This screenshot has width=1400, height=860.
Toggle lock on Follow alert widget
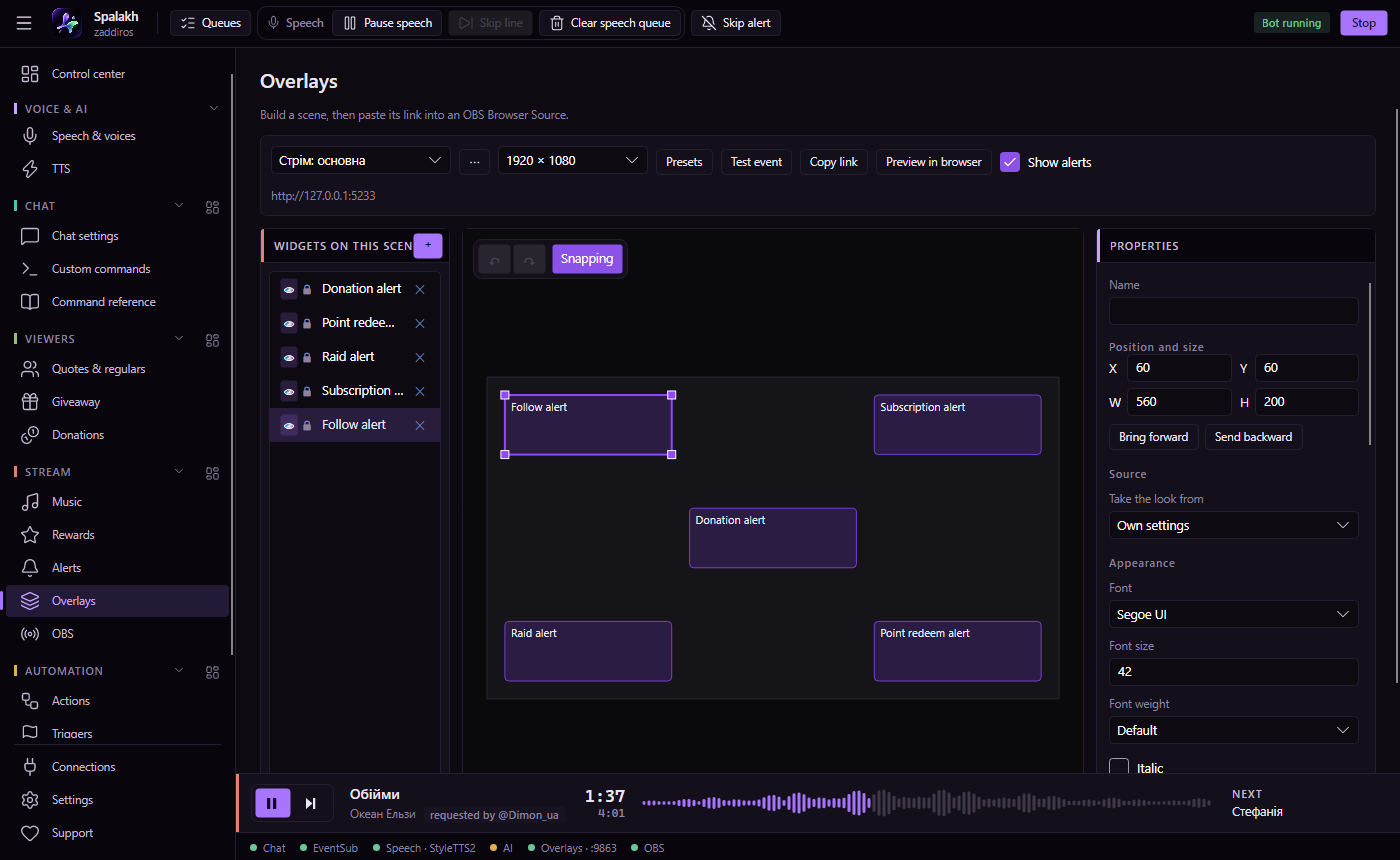[307, 425]
